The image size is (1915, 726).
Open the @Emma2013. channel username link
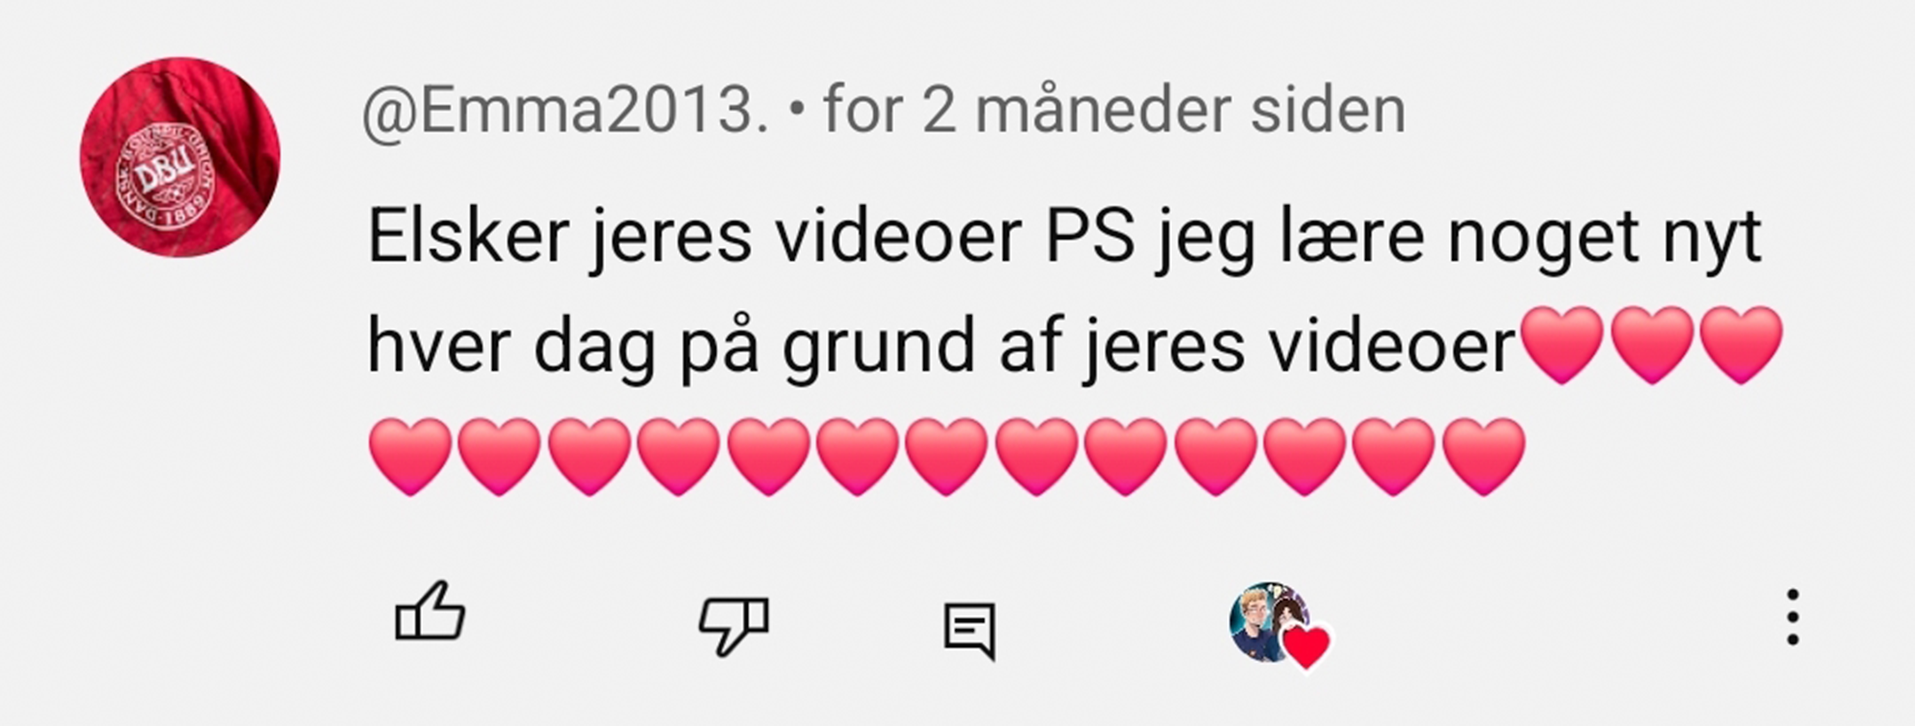pos(565,110)
